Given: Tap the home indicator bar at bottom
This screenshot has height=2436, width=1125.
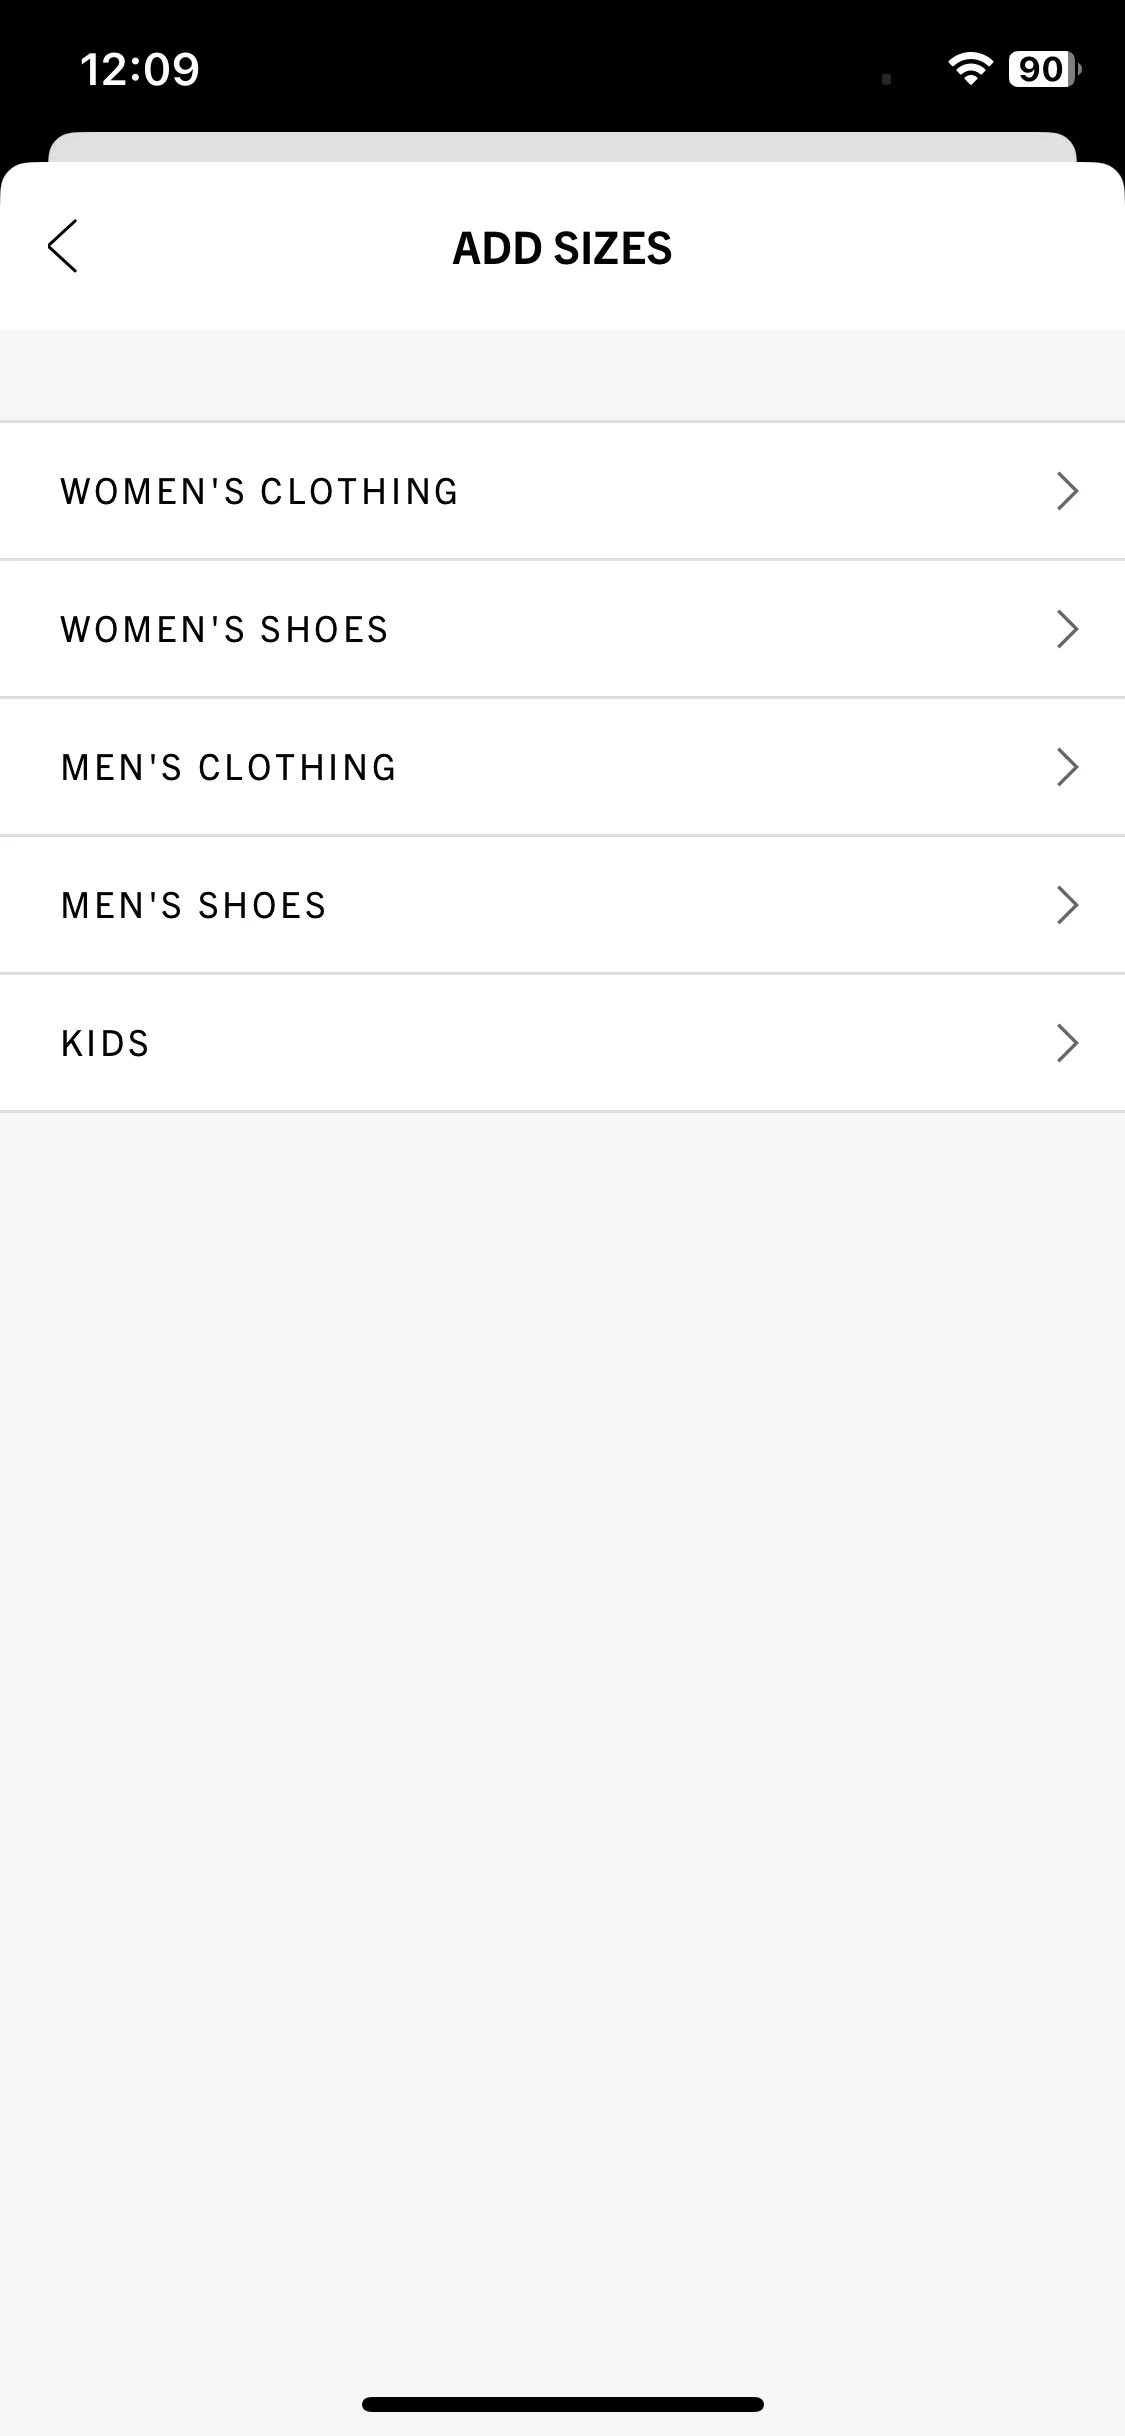Looking at the screenshot, I should [x=562, y=2404].
